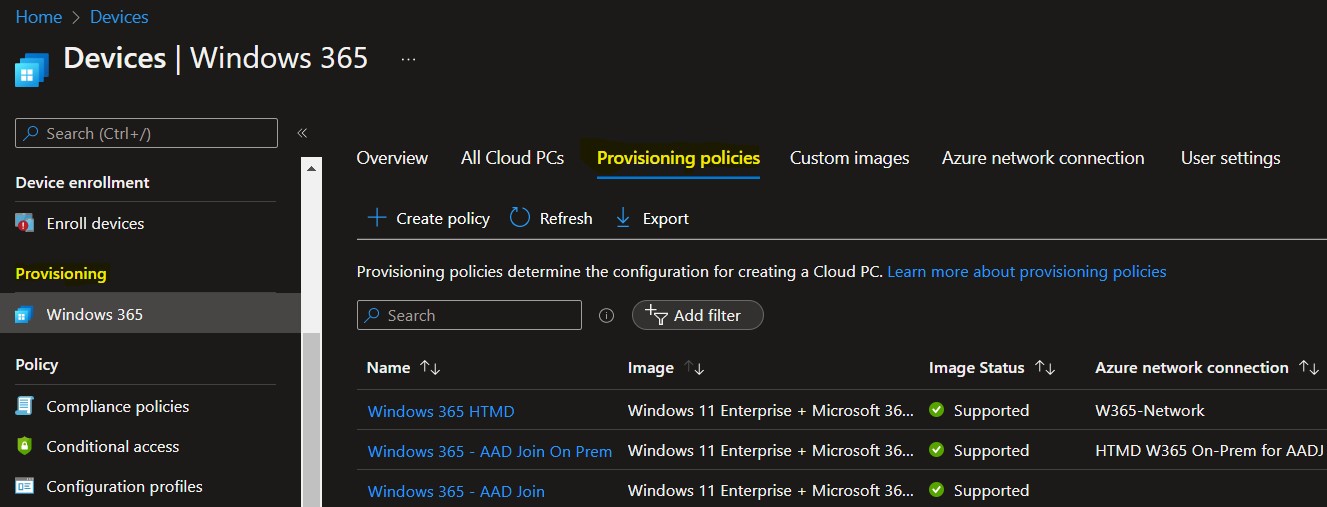Select Enroll devices in sidebar
The image size is (1327, 507).
point(95,223)
